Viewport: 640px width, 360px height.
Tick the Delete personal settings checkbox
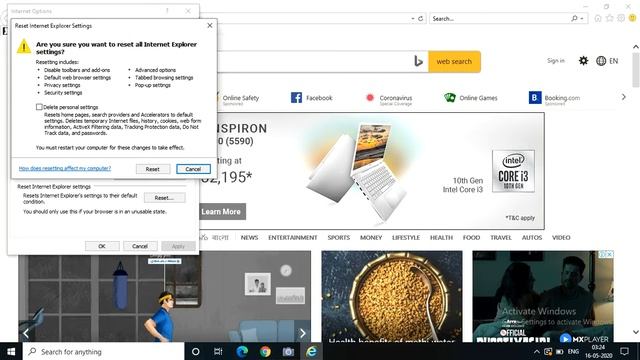(39, 107)
